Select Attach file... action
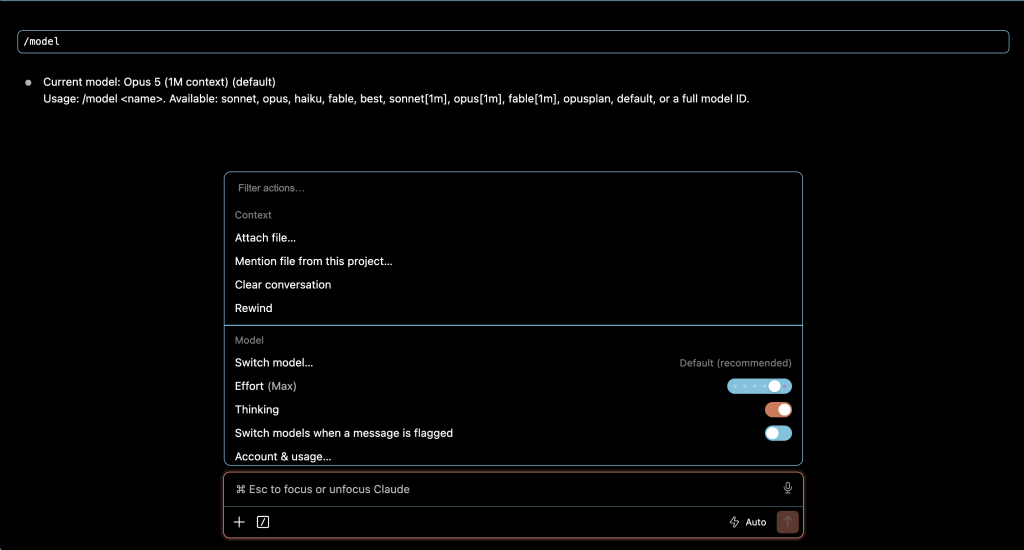The width and height of the screenshot is (1024, 550). [265, 238]
